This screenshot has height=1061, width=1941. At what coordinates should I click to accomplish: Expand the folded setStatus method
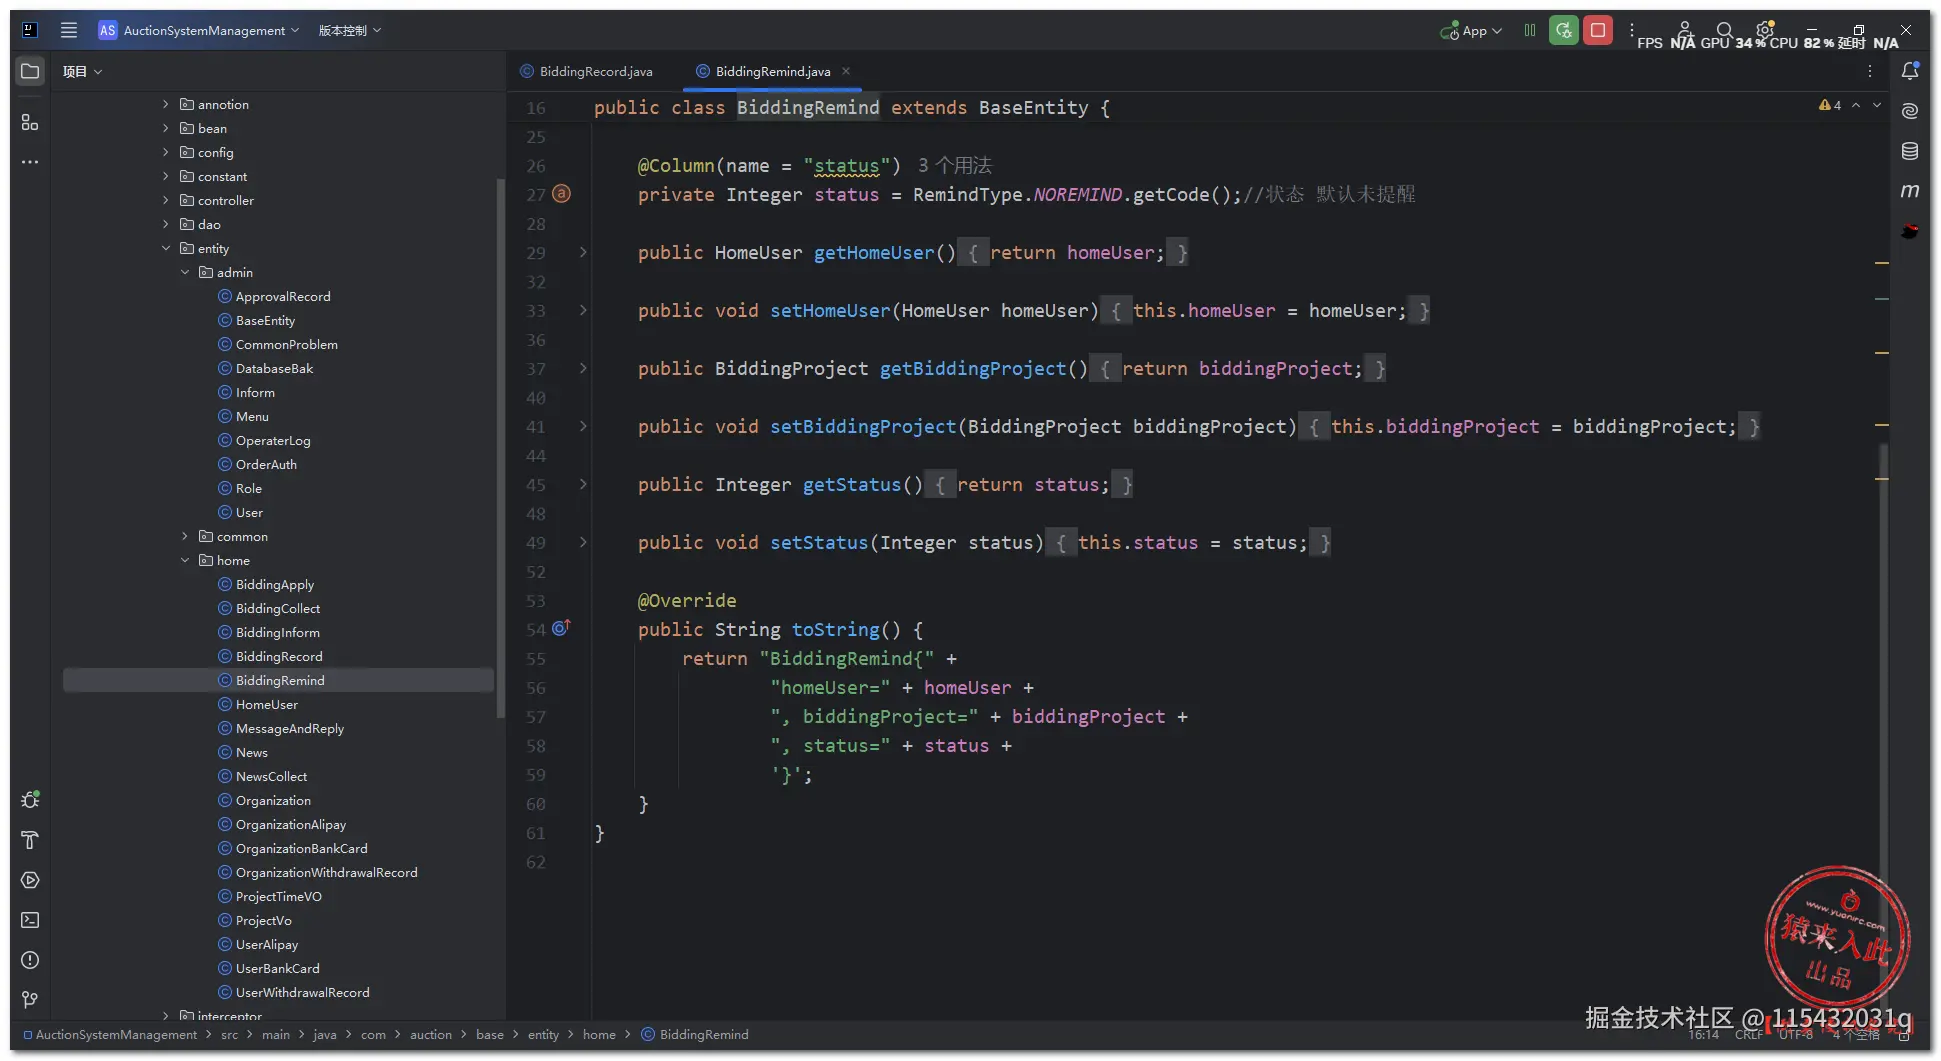[x=583, y=542]
